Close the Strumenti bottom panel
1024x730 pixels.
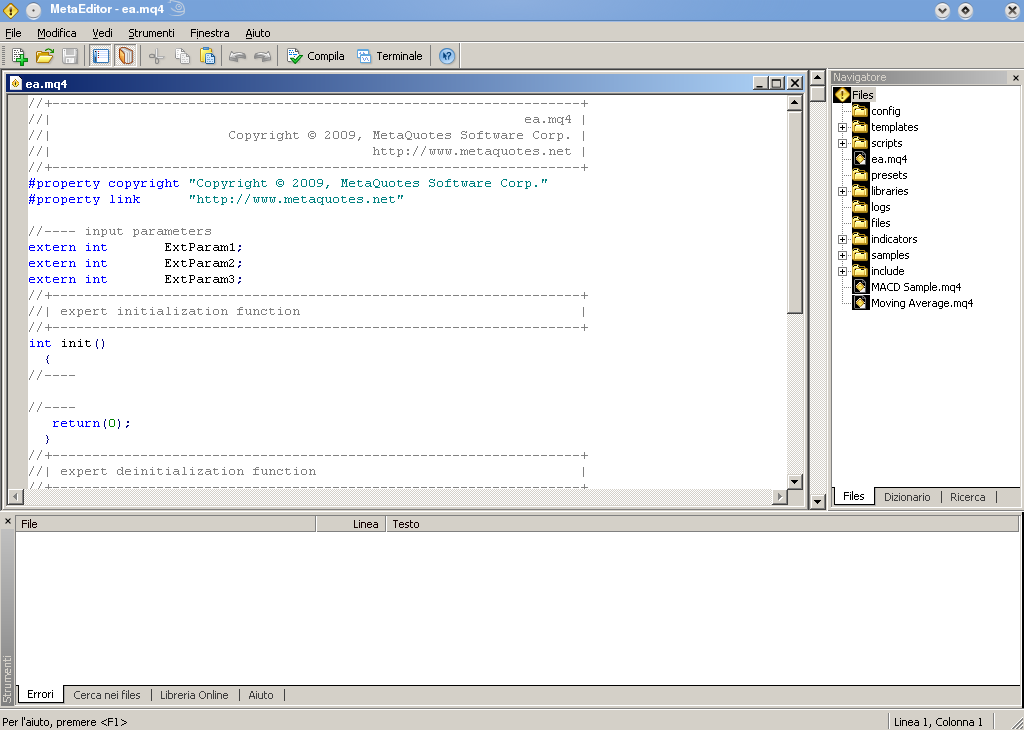[x=8, y=521]
